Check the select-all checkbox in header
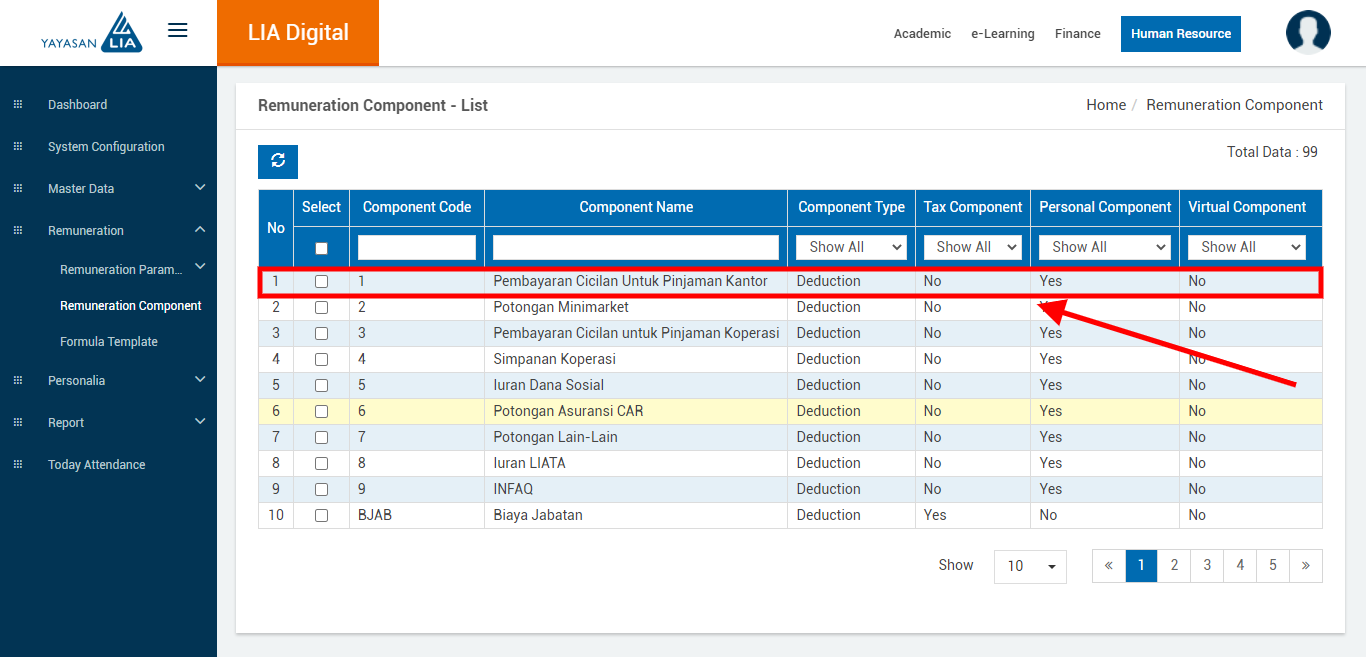This screenshot has height=657, width=1366. [321, 248]
